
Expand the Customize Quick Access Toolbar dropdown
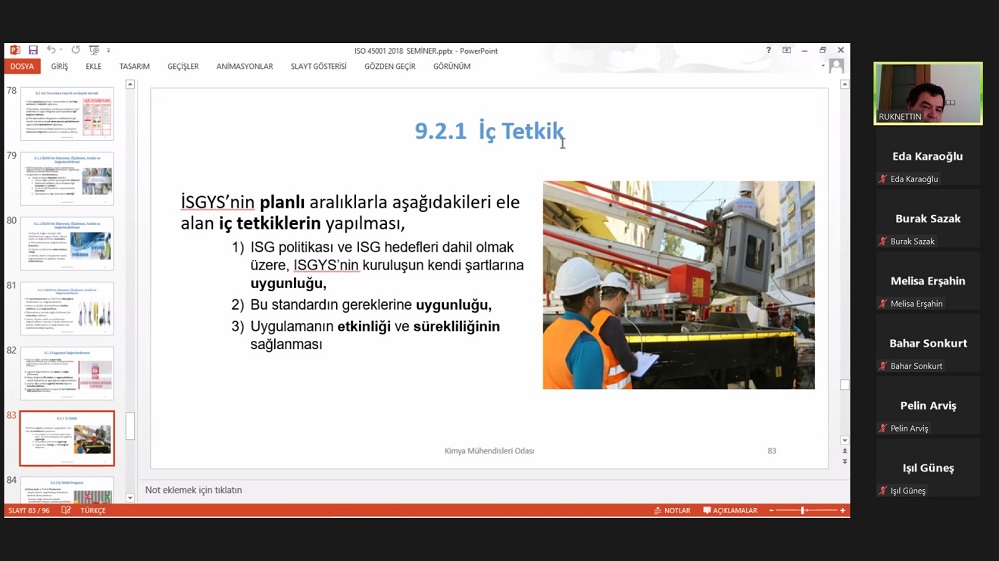pyautogui.click(x=108, y=50)
